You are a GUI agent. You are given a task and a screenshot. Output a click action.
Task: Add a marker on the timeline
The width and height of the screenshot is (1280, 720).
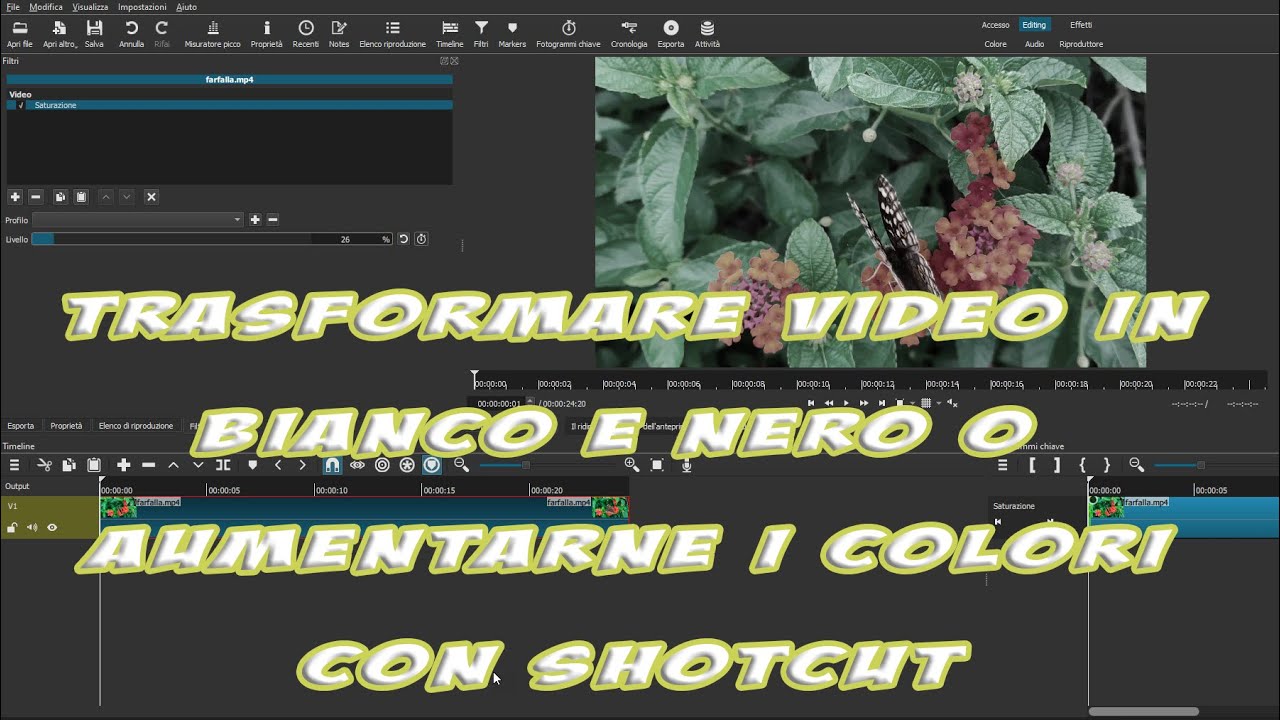tap(252, 465)
